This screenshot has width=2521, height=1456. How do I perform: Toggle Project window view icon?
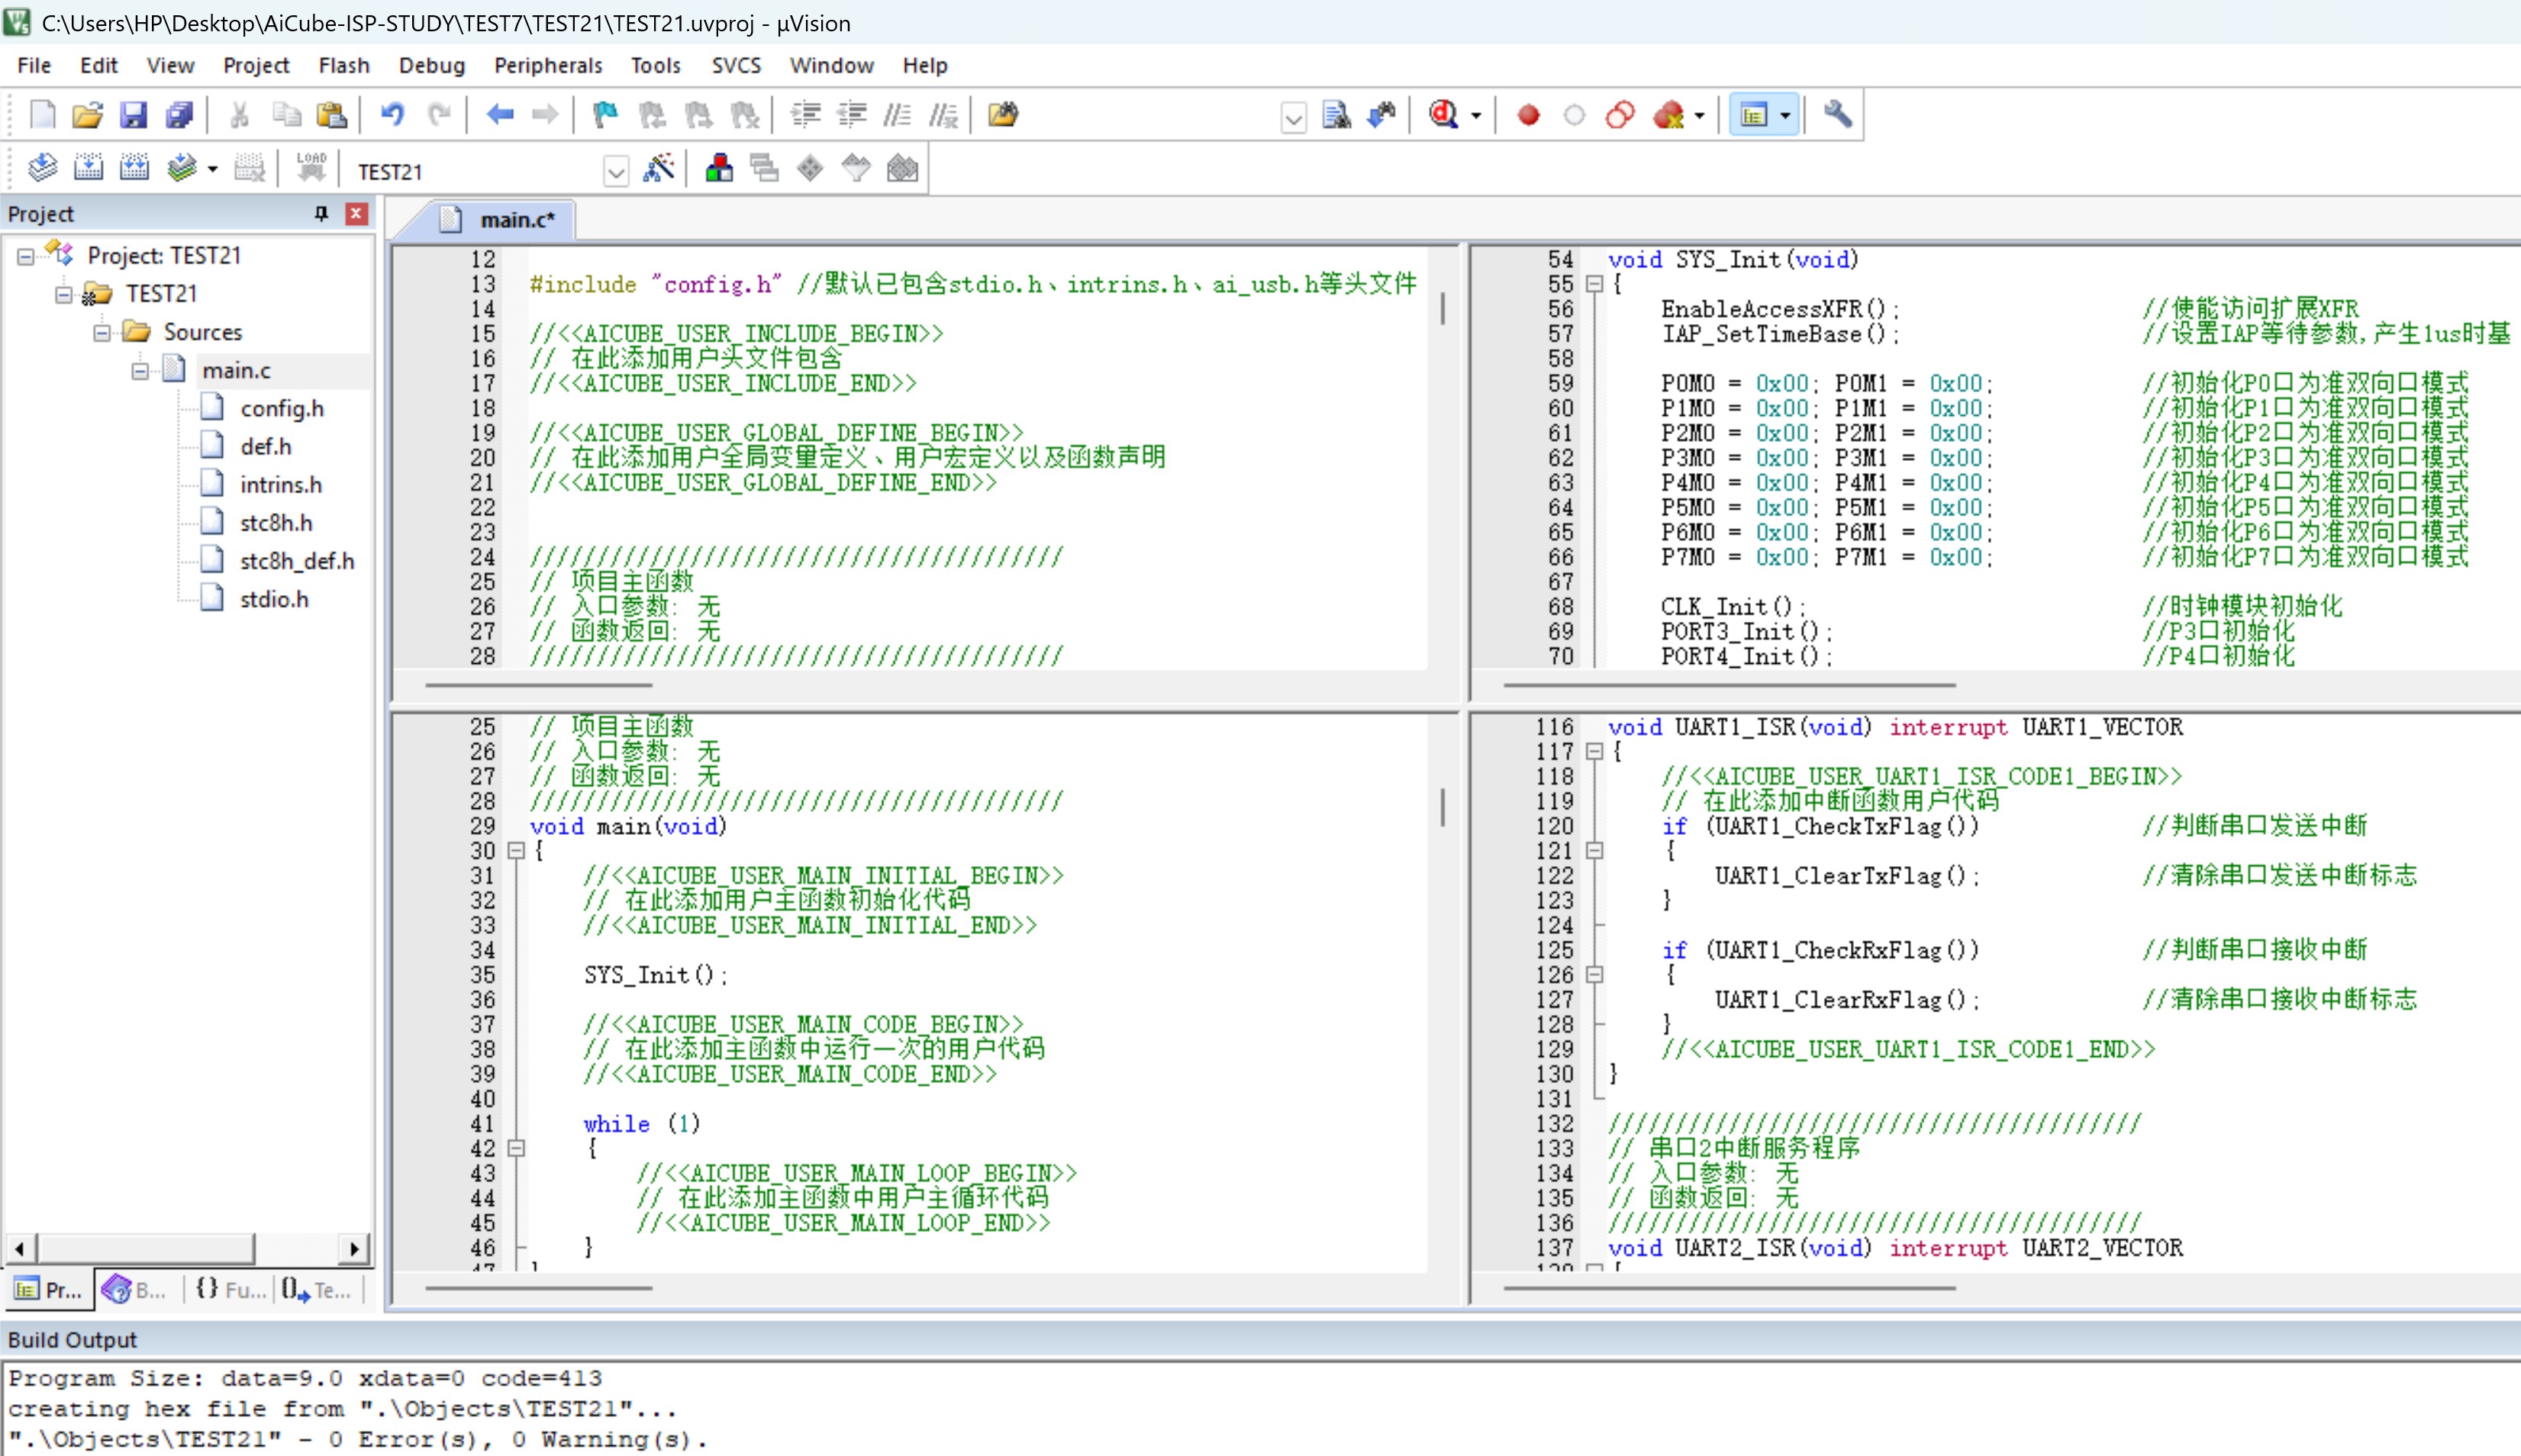click(1754, 115)
